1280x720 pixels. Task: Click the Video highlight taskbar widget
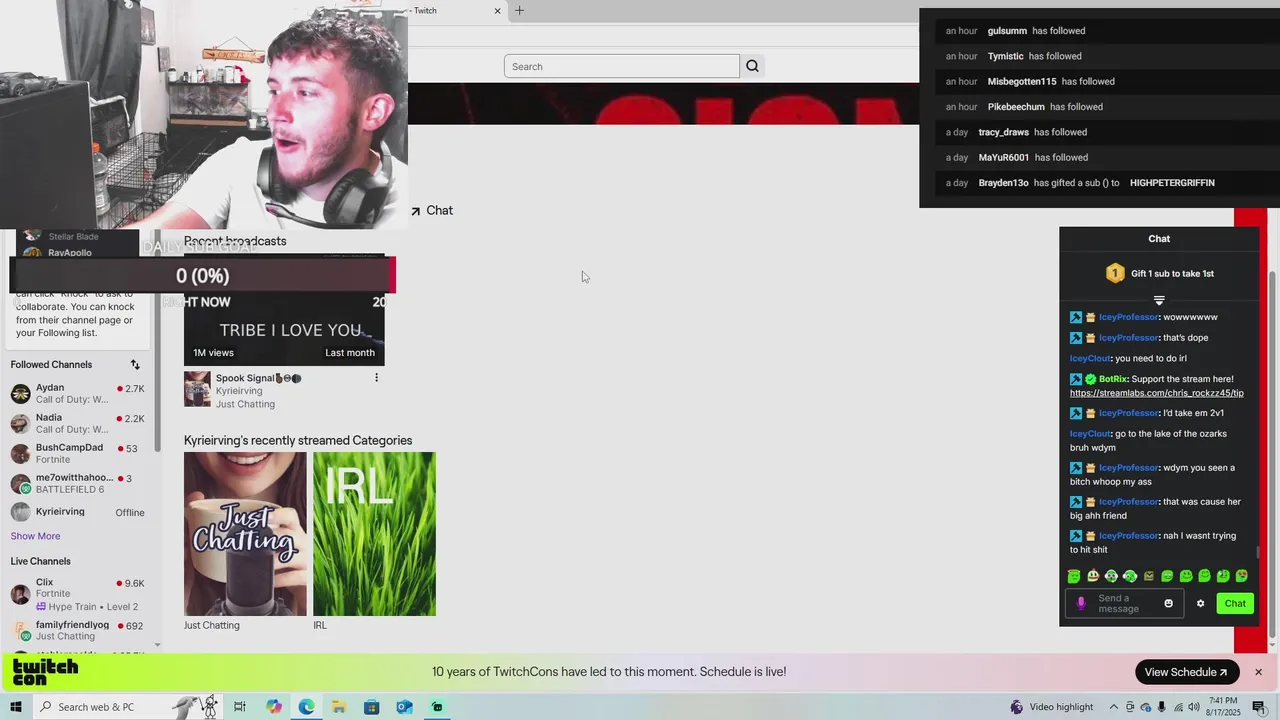[x=1052, y=707]
